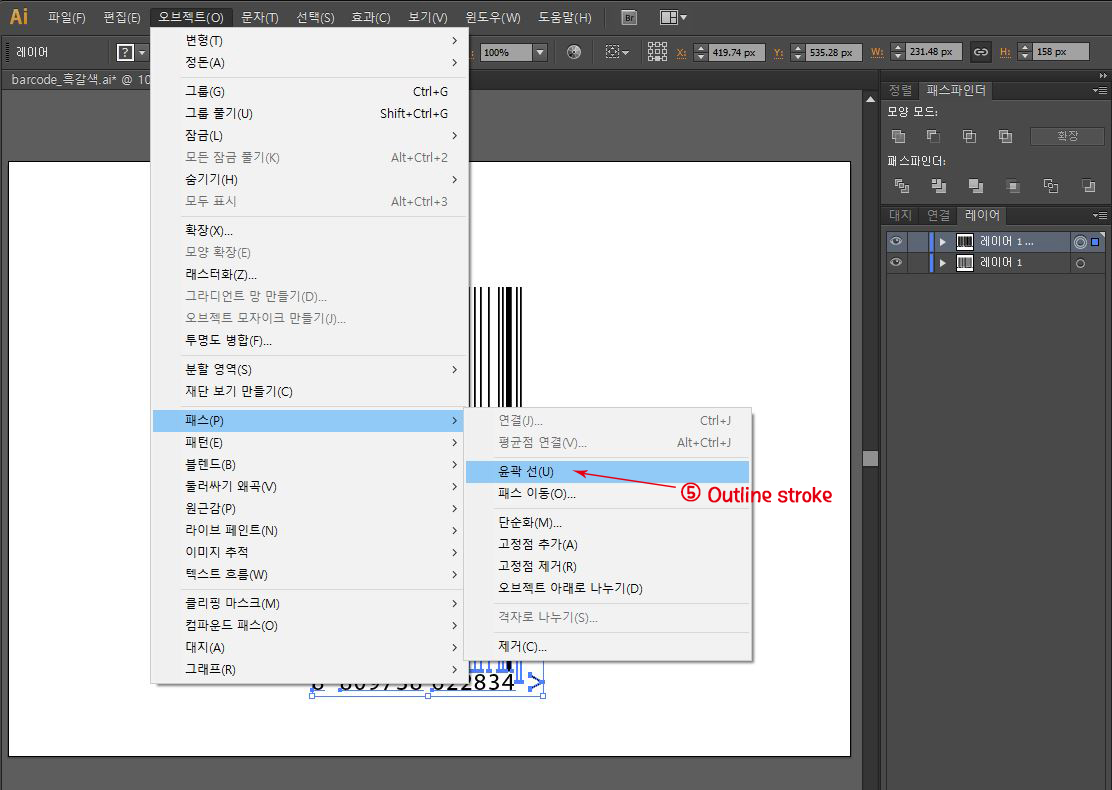Click the isolate selected object icon

[x=612, y=52]
